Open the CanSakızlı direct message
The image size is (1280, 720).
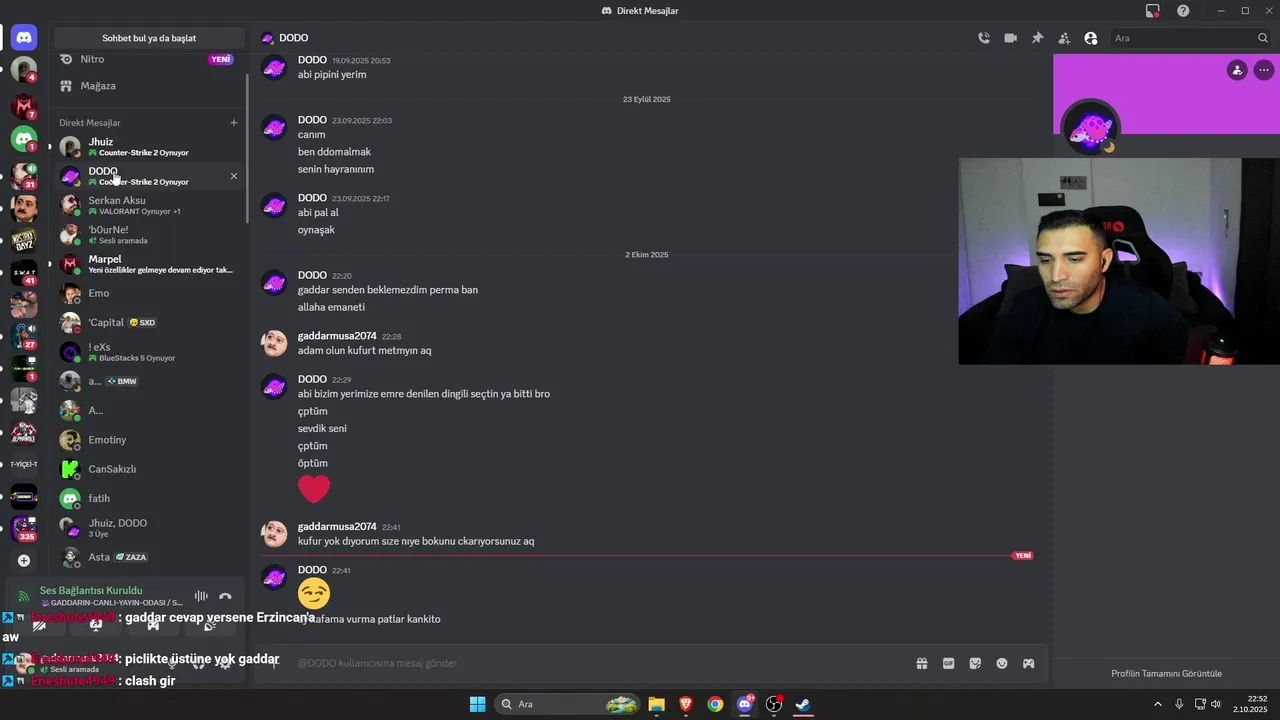pos(148,469)
